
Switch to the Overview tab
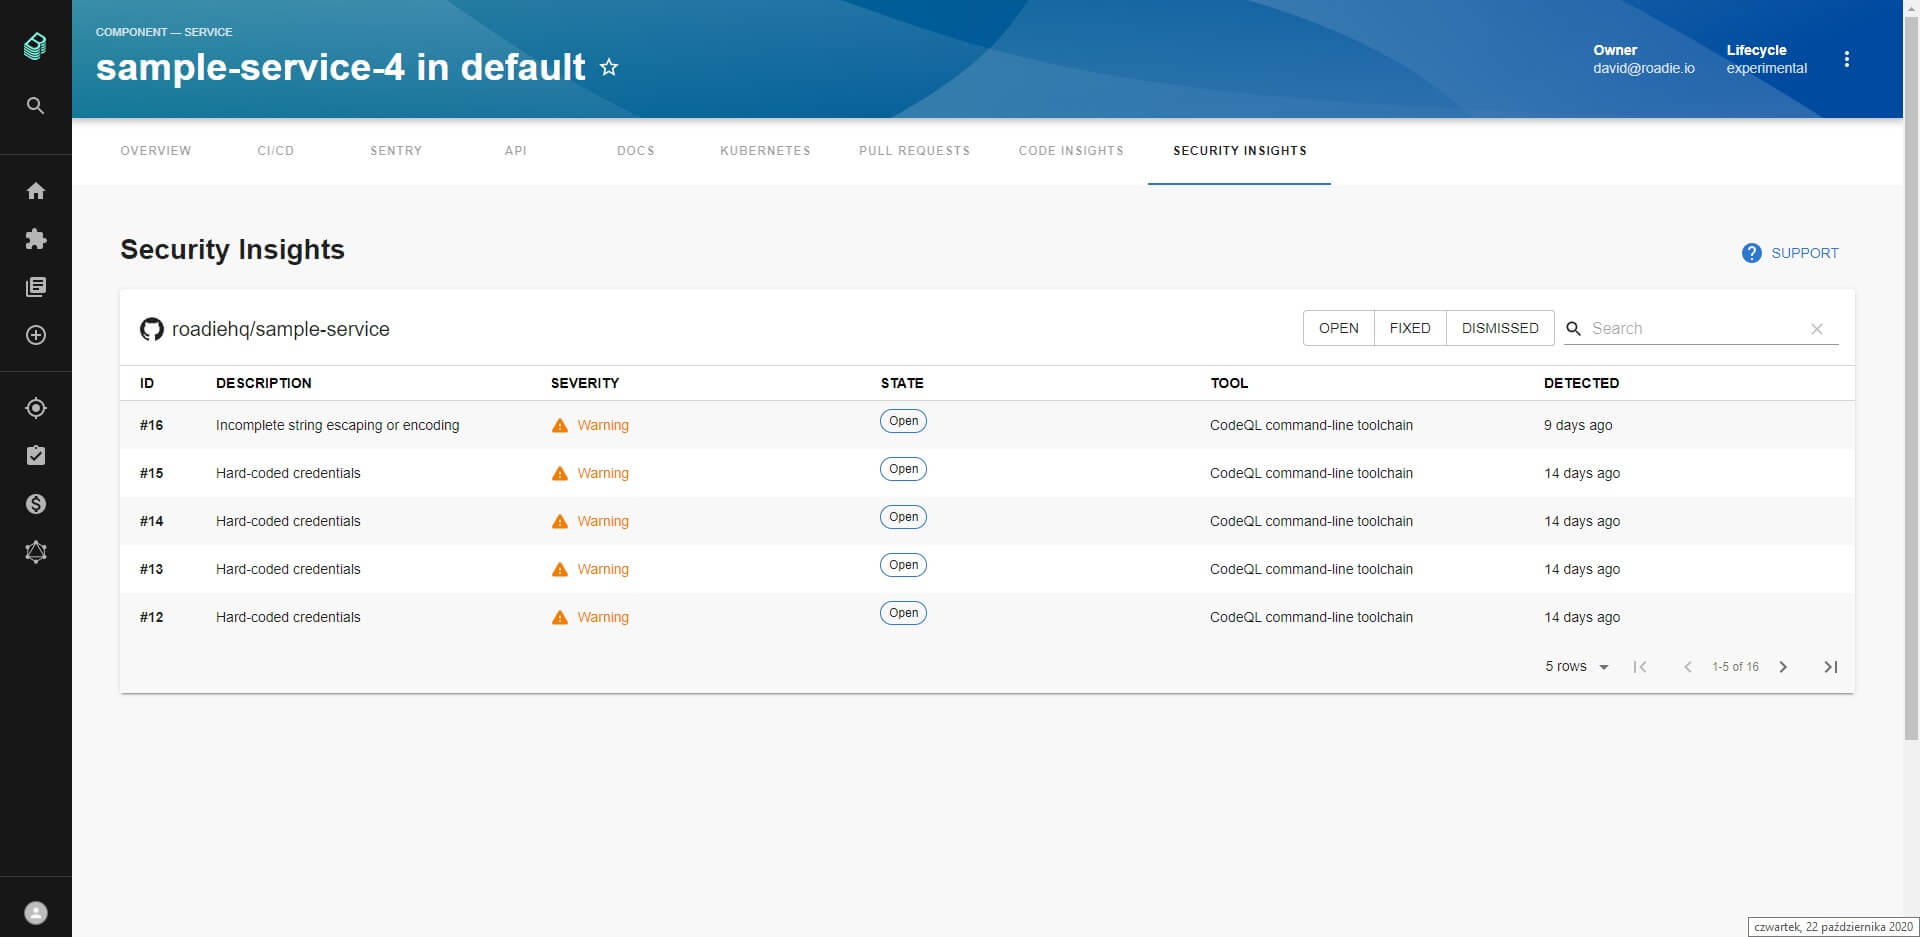156,151
